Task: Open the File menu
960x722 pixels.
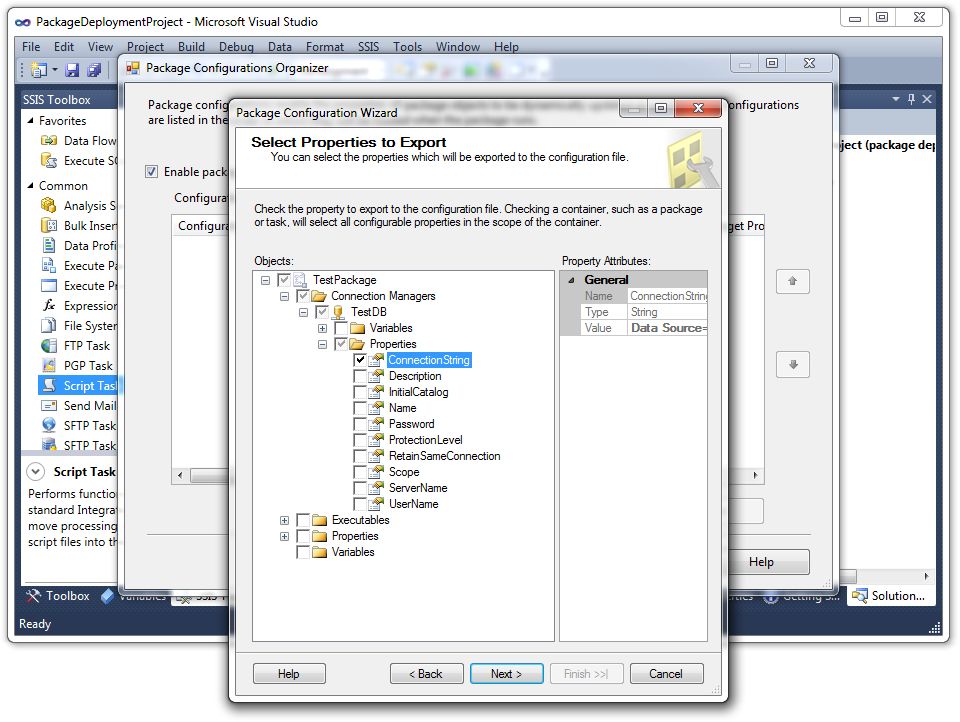Action: pos(31,47)
